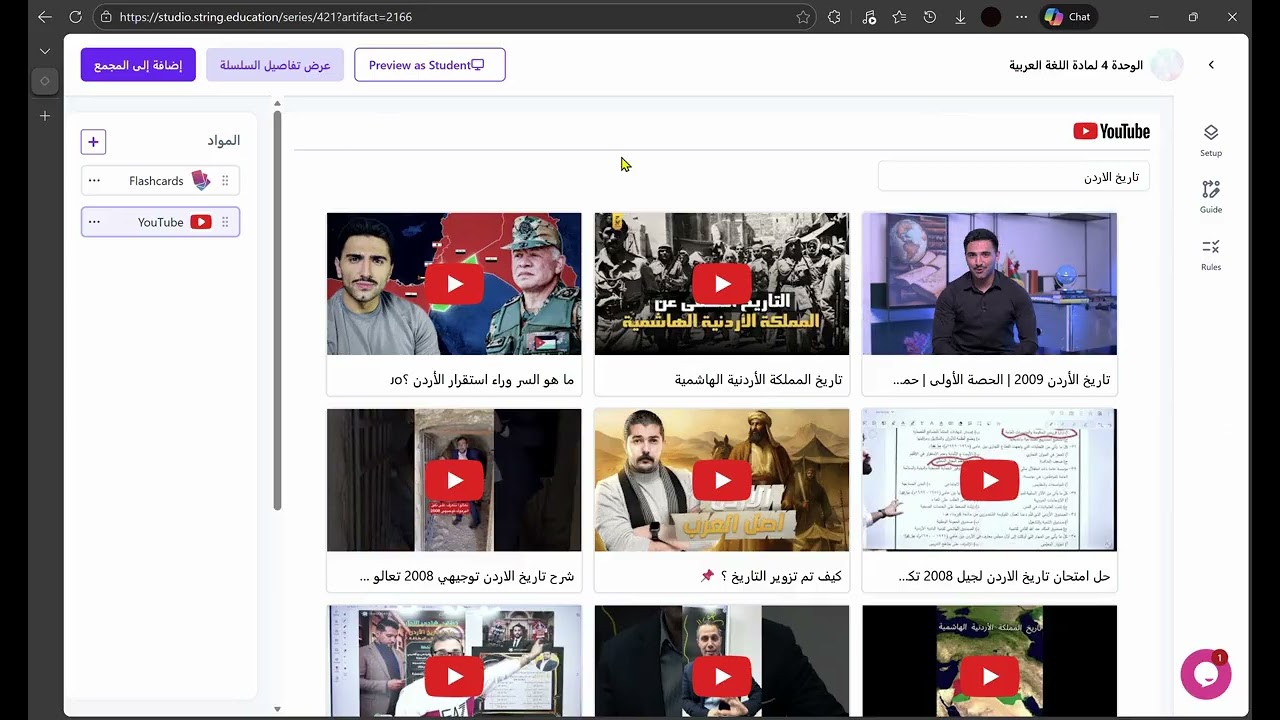Play the شرح تاريخ الاردن توجيهي 2008 video

[454, 480]
